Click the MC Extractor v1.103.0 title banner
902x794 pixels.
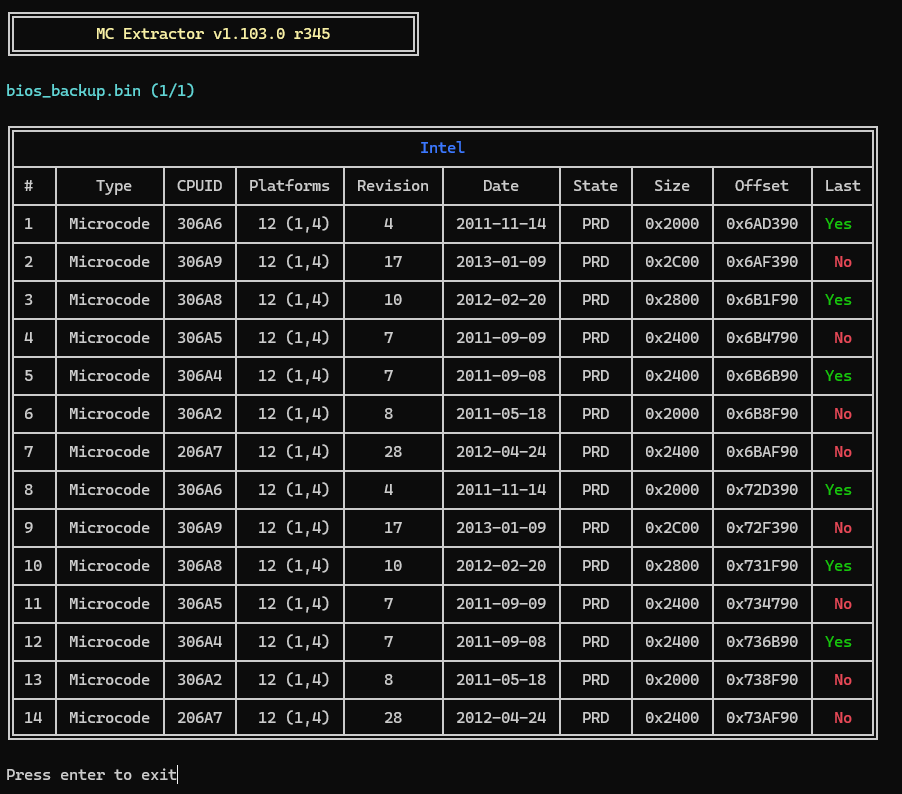click(x=213, y=34)
